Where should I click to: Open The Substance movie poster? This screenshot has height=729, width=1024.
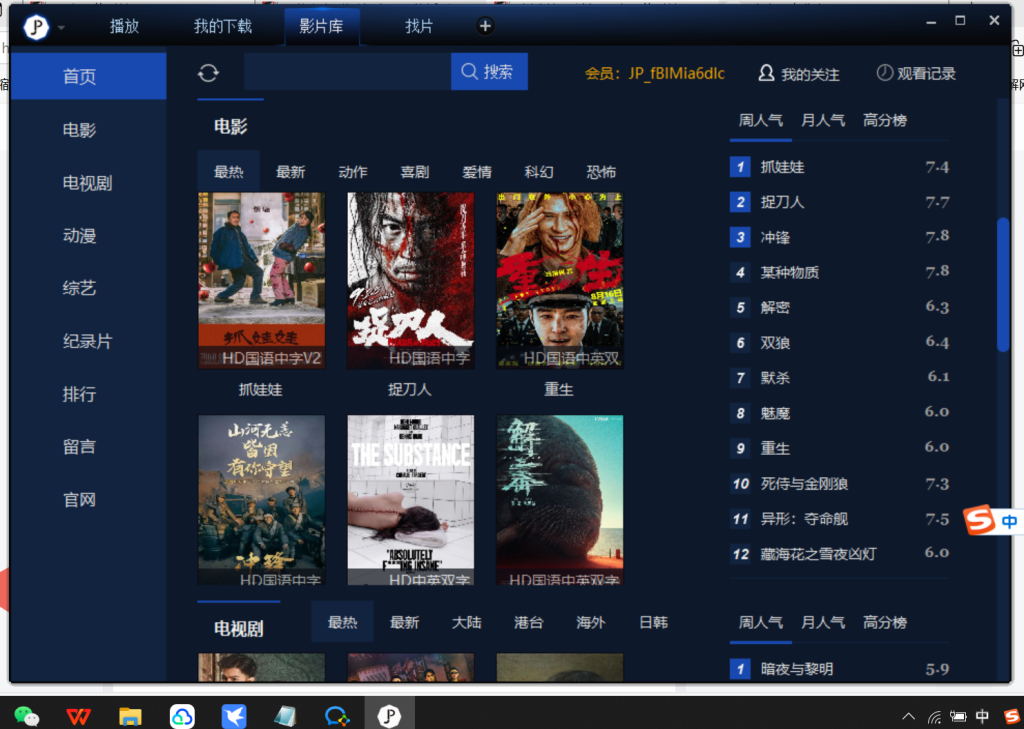click(x=411, y=500)
